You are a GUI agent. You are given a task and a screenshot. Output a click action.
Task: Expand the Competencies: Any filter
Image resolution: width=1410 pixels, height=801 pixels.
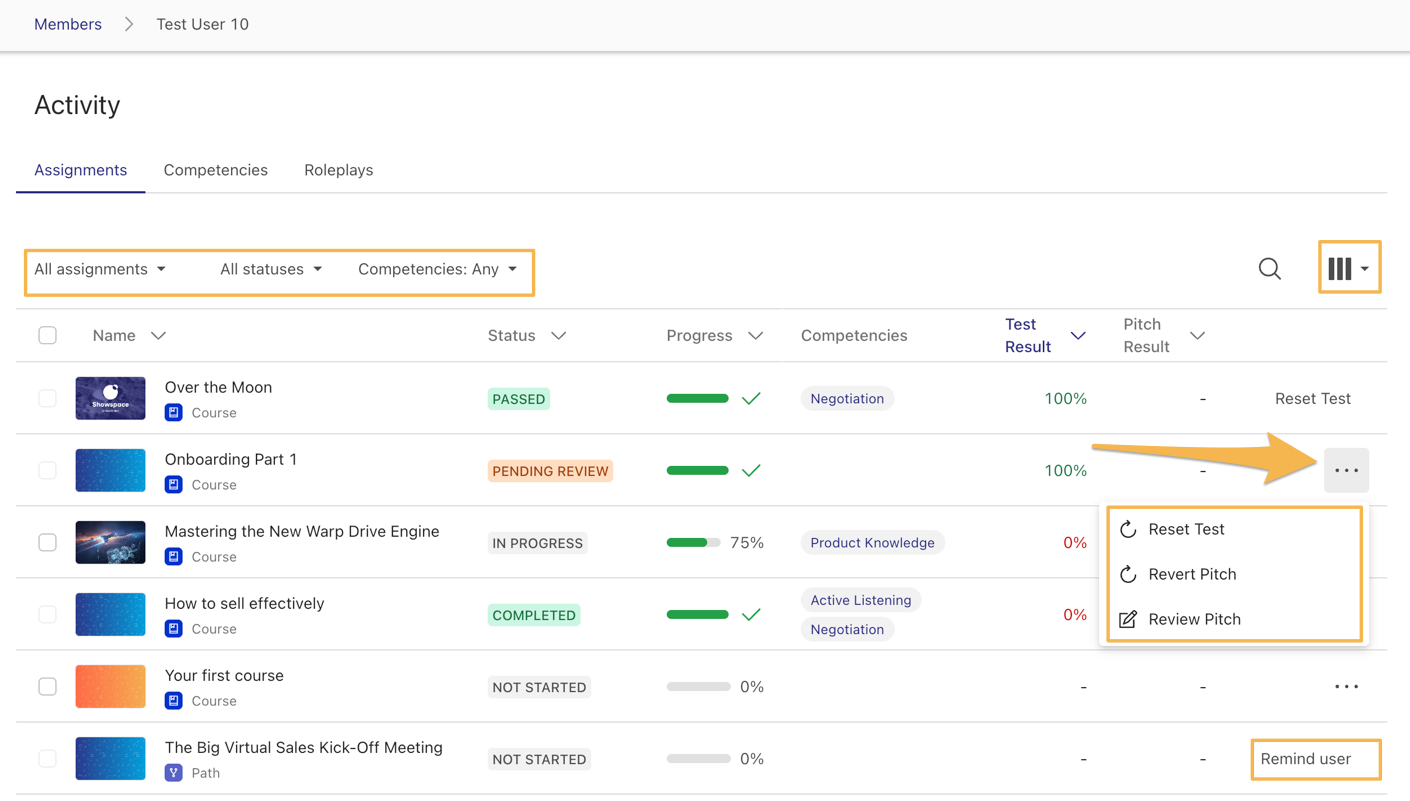(437, 269)
